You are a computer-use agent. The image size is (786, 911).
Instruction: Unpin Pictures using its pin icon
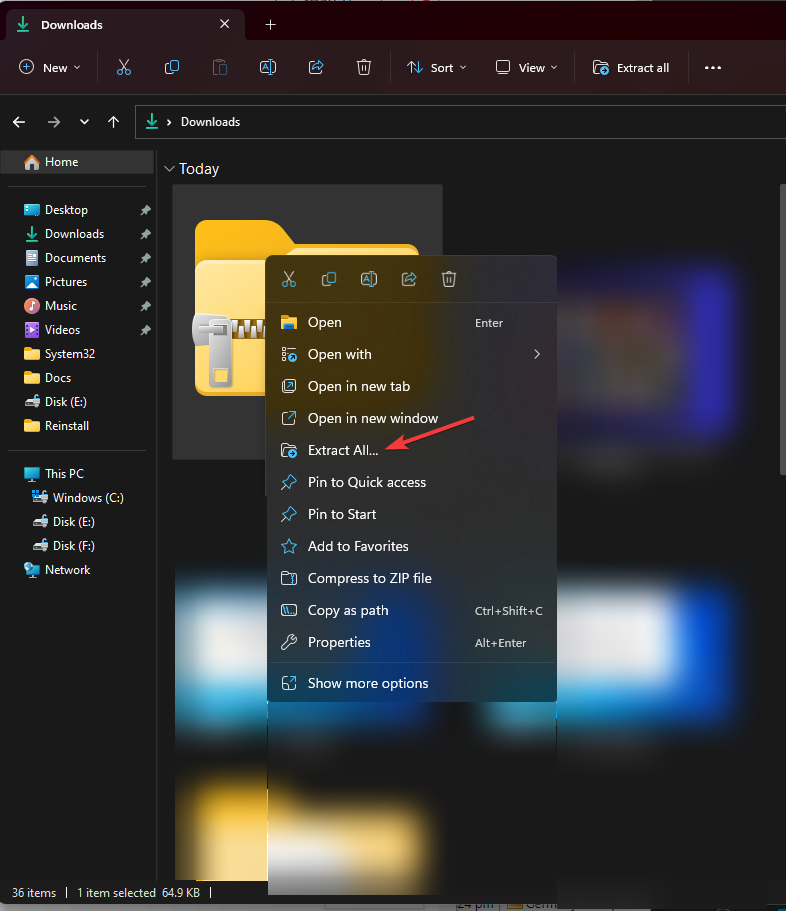pos(145,282)
